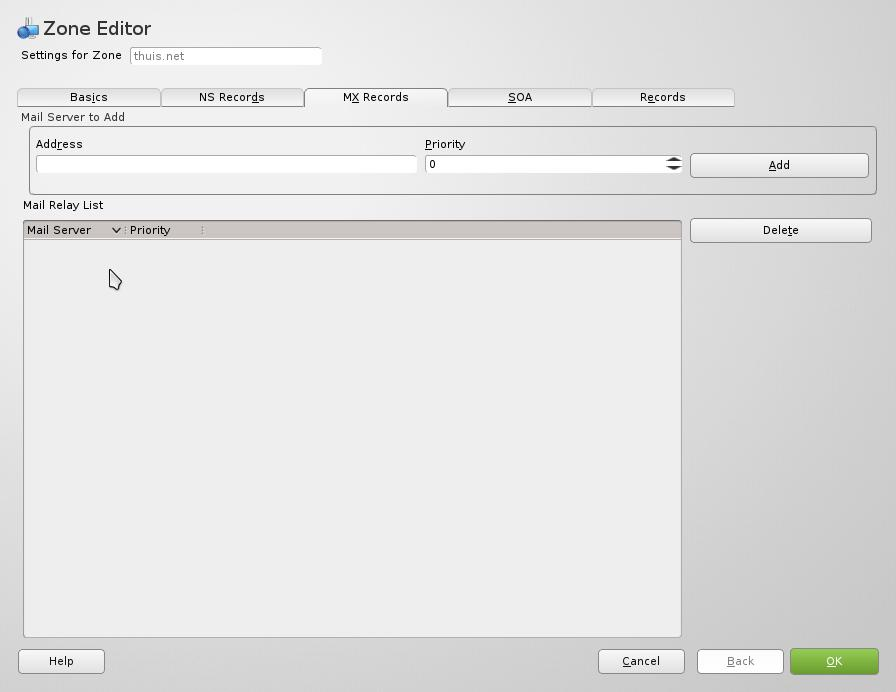
Task: Select the MX Records tab
Action: (x=376, y=97)
